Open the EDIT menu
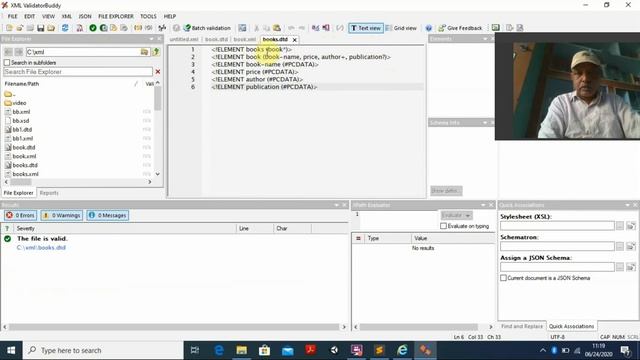The width and height of the screenshot is (640, 360). click(29, 16)
